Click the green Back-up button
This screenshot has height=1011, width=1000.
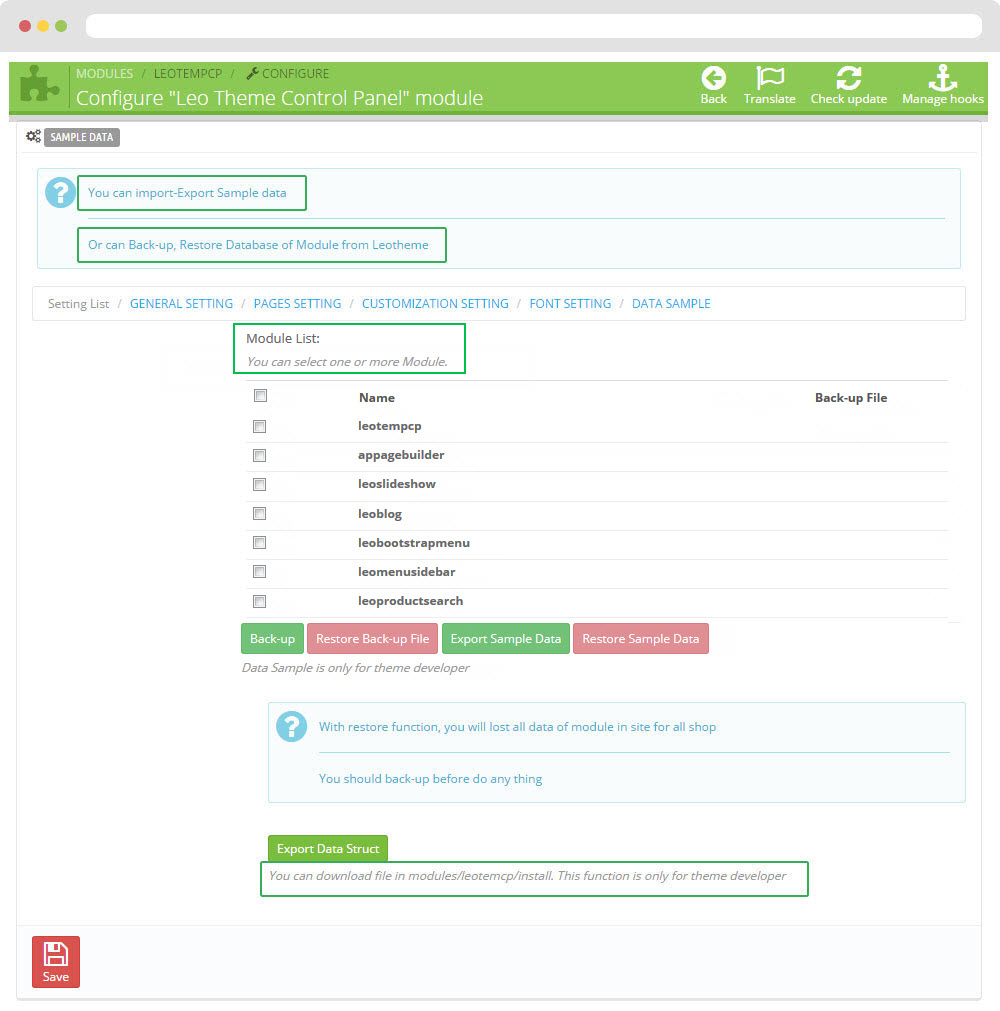[272, 638]
